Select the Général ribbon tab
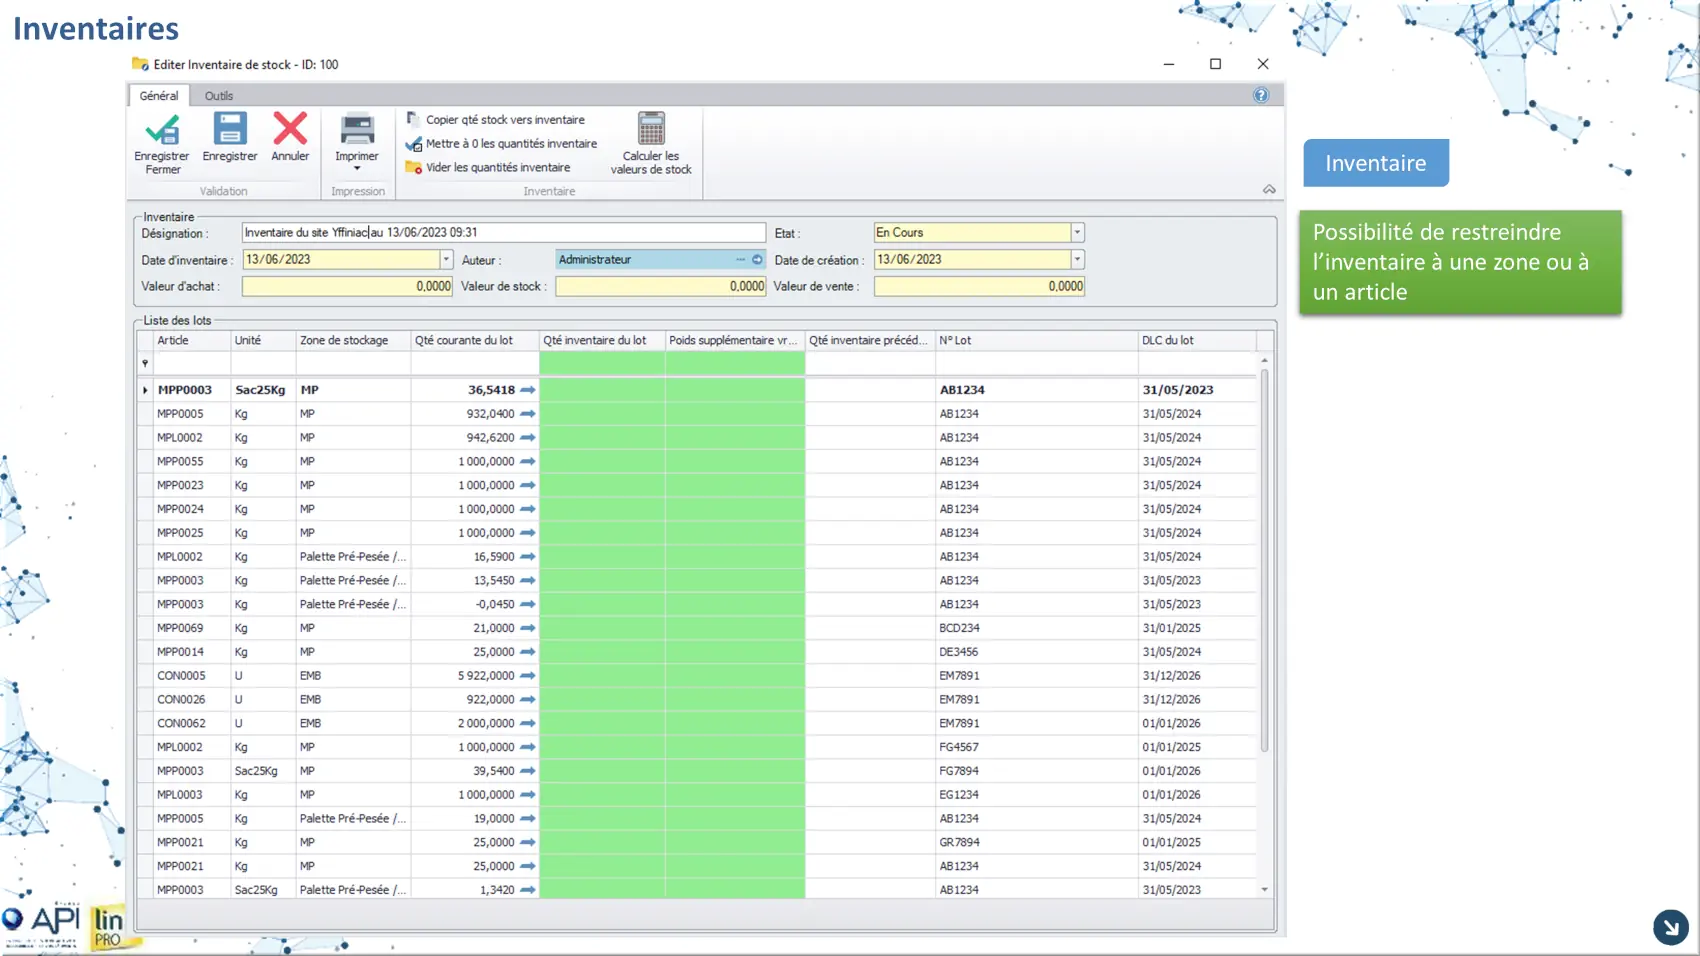 (159, 96)
